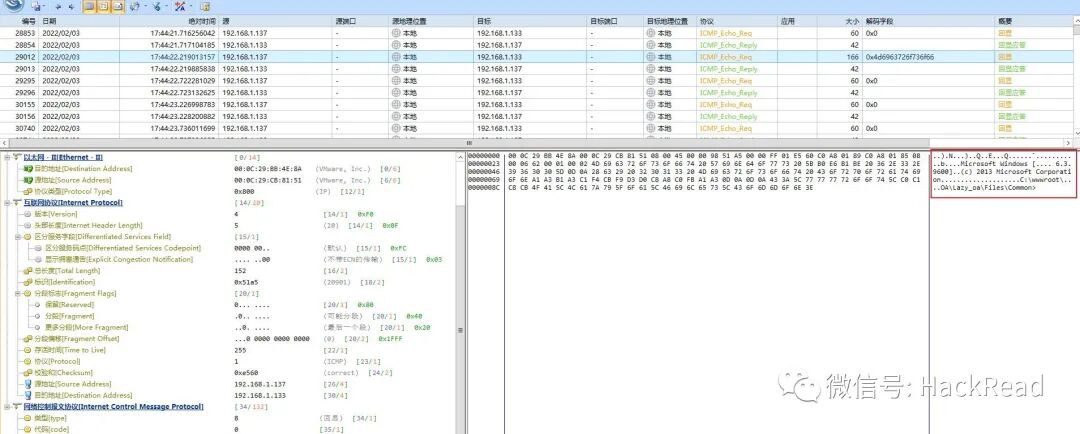The width and height of the screenshot is (1080, 434).
Task: Toggle the third highlighted pane view button
Action: [x=117, y=7]
